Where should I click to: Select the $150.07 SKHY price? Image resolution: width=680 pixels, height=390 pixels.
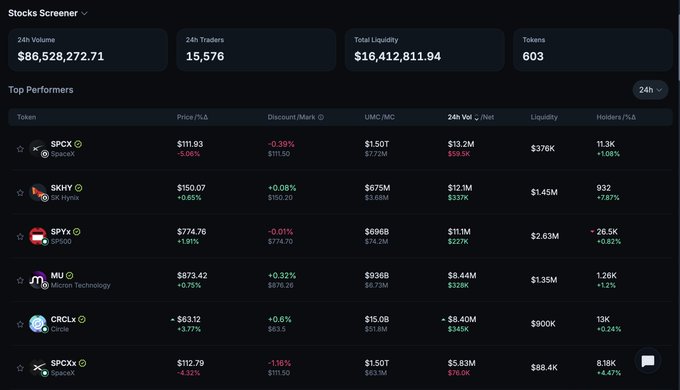(x=191, y=188)
